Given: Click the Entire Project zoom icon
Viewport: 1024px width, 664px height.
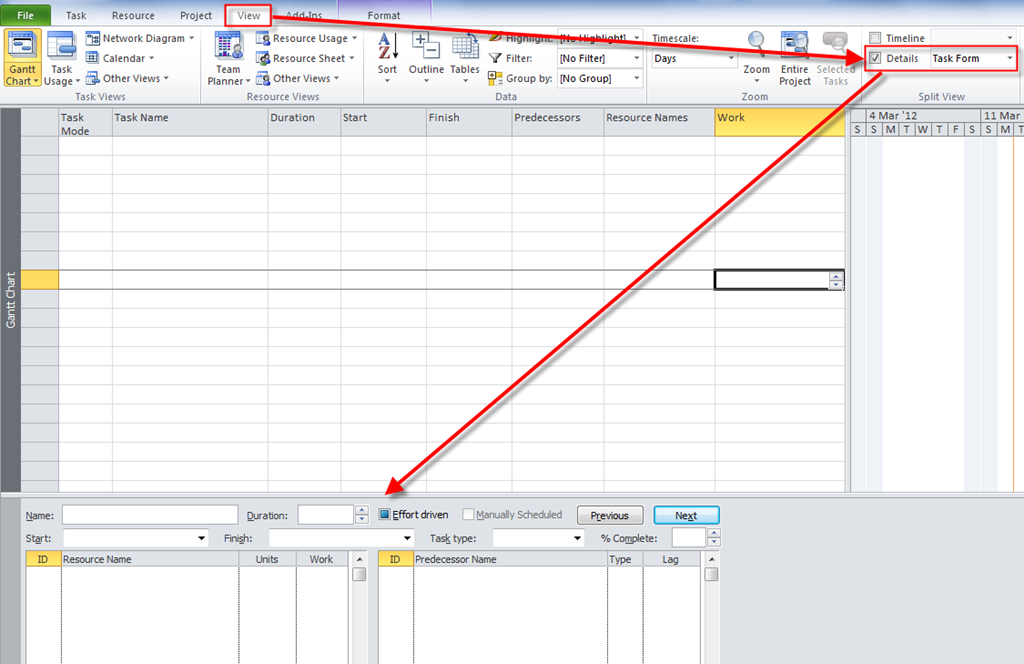Looking at the screenshot, I should 795,45.
